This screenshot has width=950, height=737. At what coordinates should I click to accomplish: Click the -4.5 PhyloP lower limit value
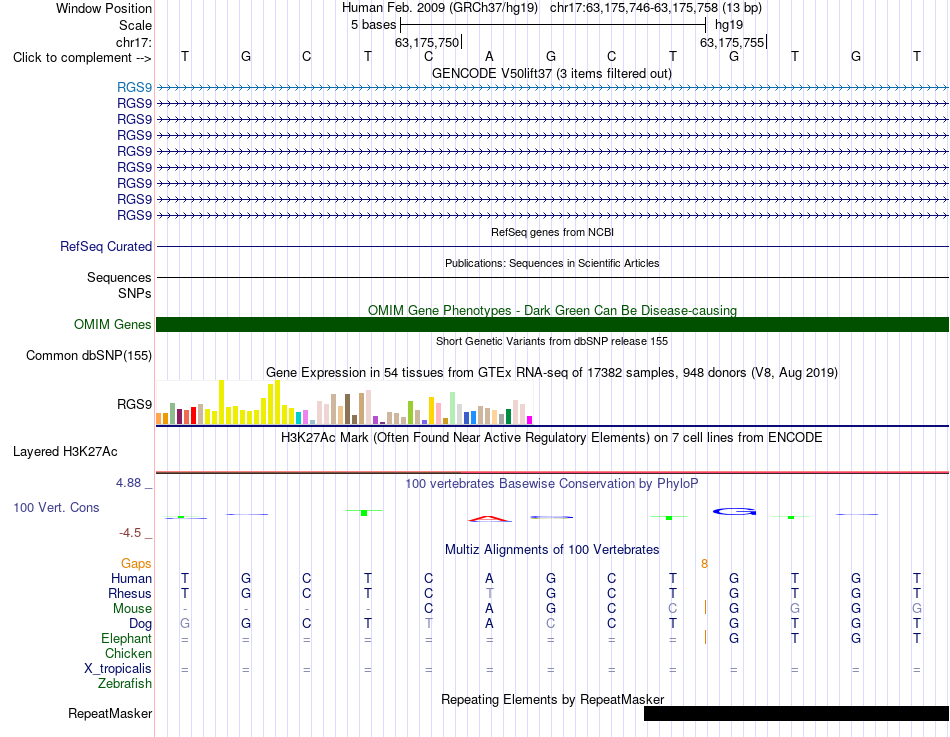pyautogui.click(x=130, y=533)
